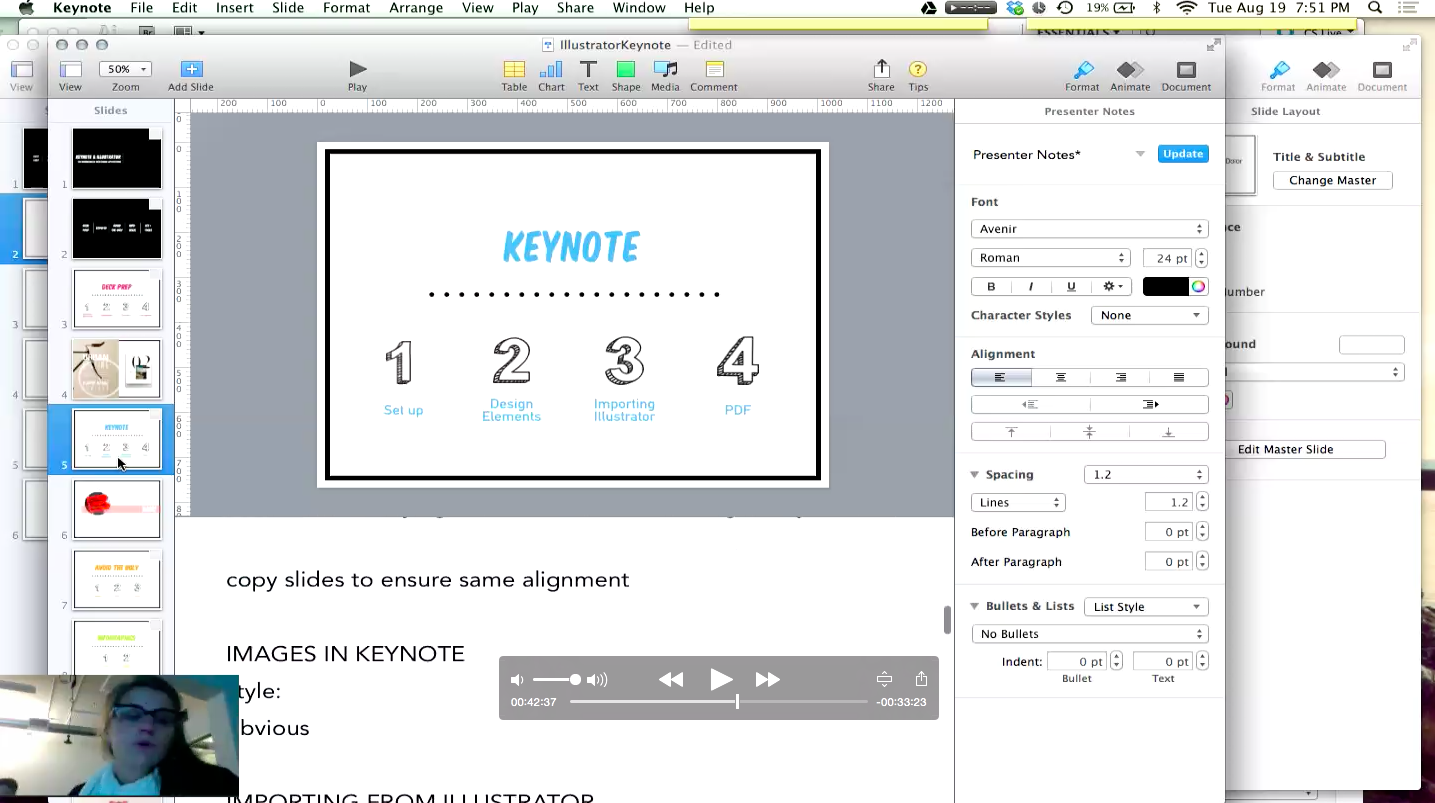Image resolution: width=1435 pixels, height=803 pixels.
Task: Click the video volume slider
Action: pos(556,680)
